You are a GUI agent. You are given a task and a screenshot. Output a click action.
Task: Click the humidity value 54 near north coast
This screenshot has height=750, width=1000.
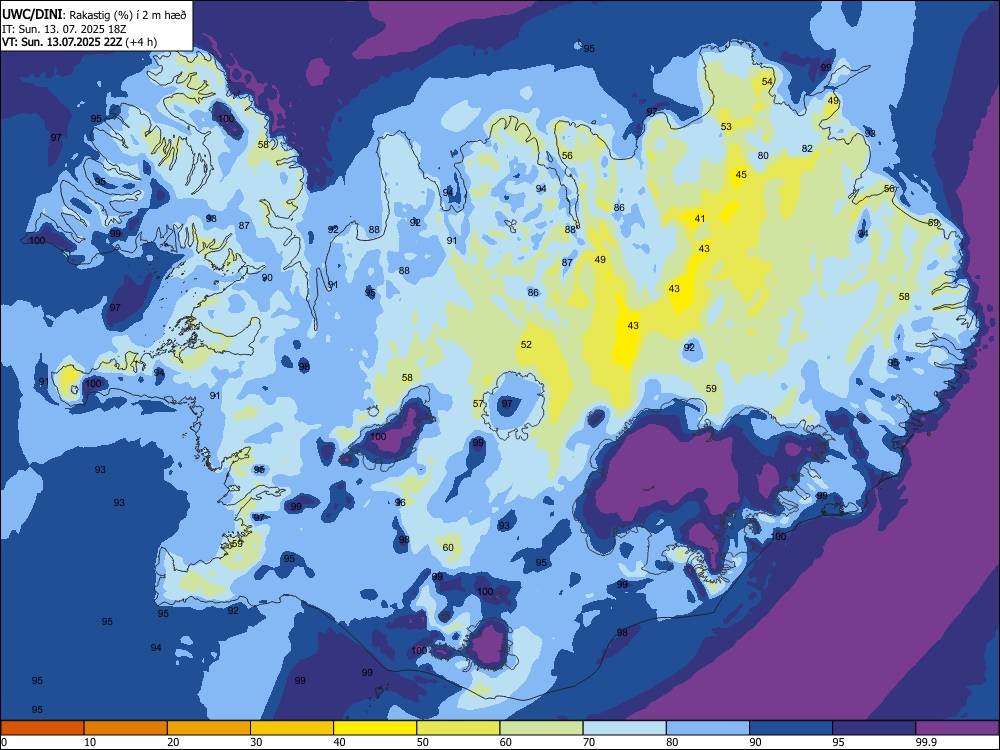pyautogui.click(x=767, y=82)
